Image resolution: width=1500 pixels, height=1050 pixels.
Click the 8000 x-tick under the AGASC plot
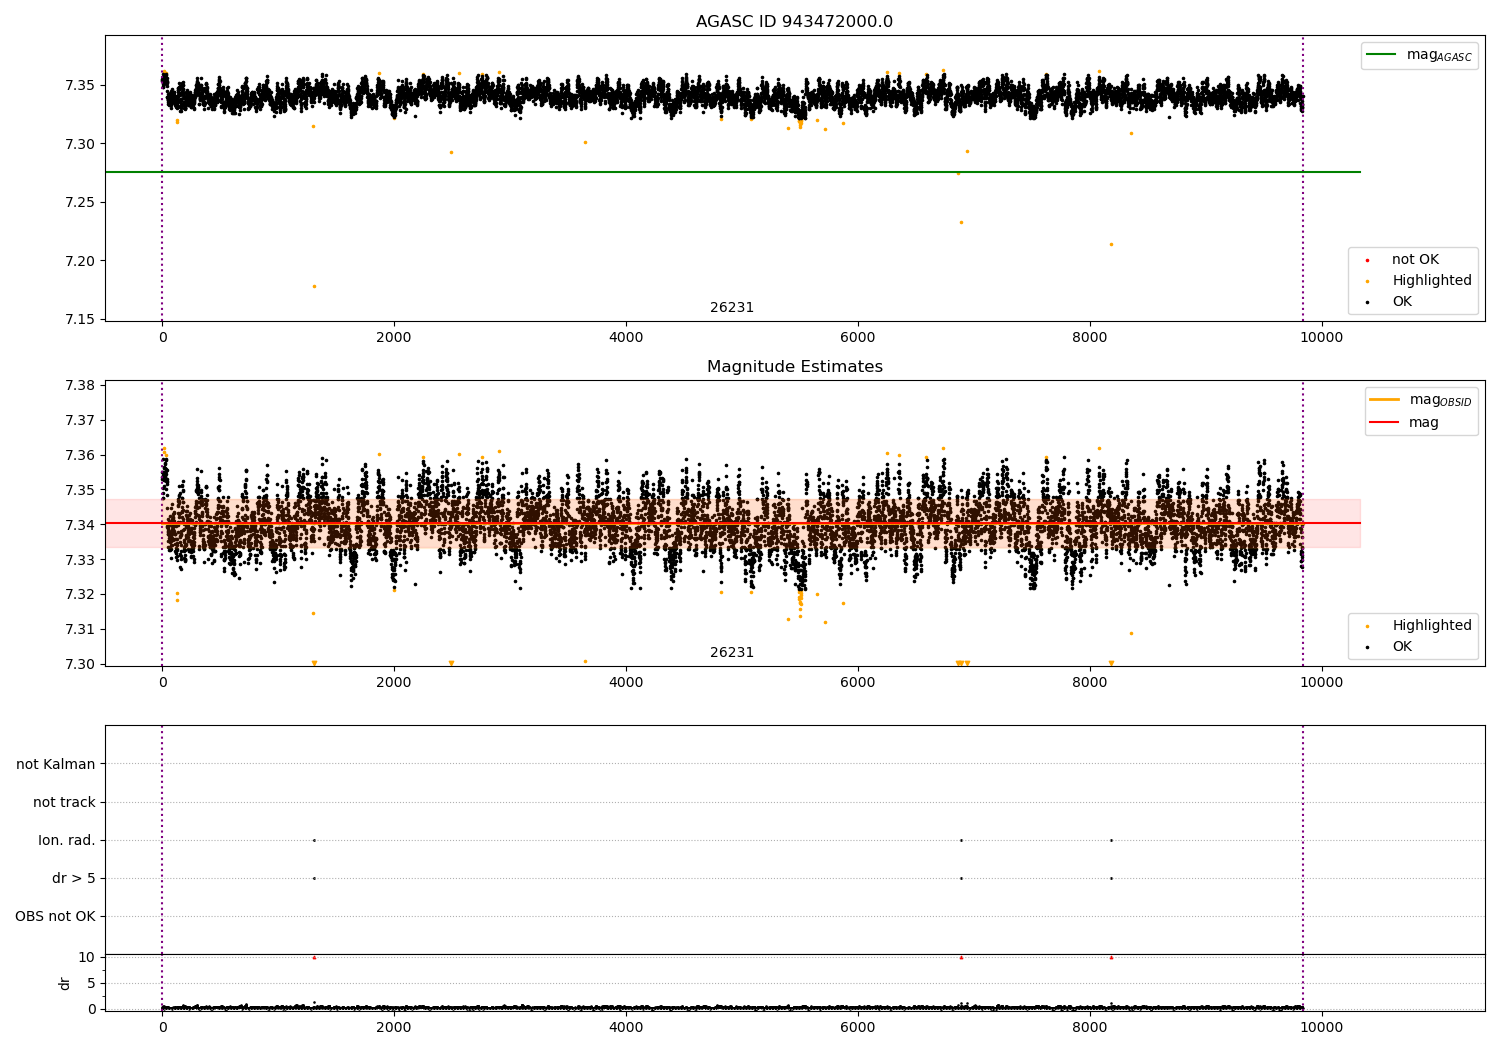(1090, 338)
